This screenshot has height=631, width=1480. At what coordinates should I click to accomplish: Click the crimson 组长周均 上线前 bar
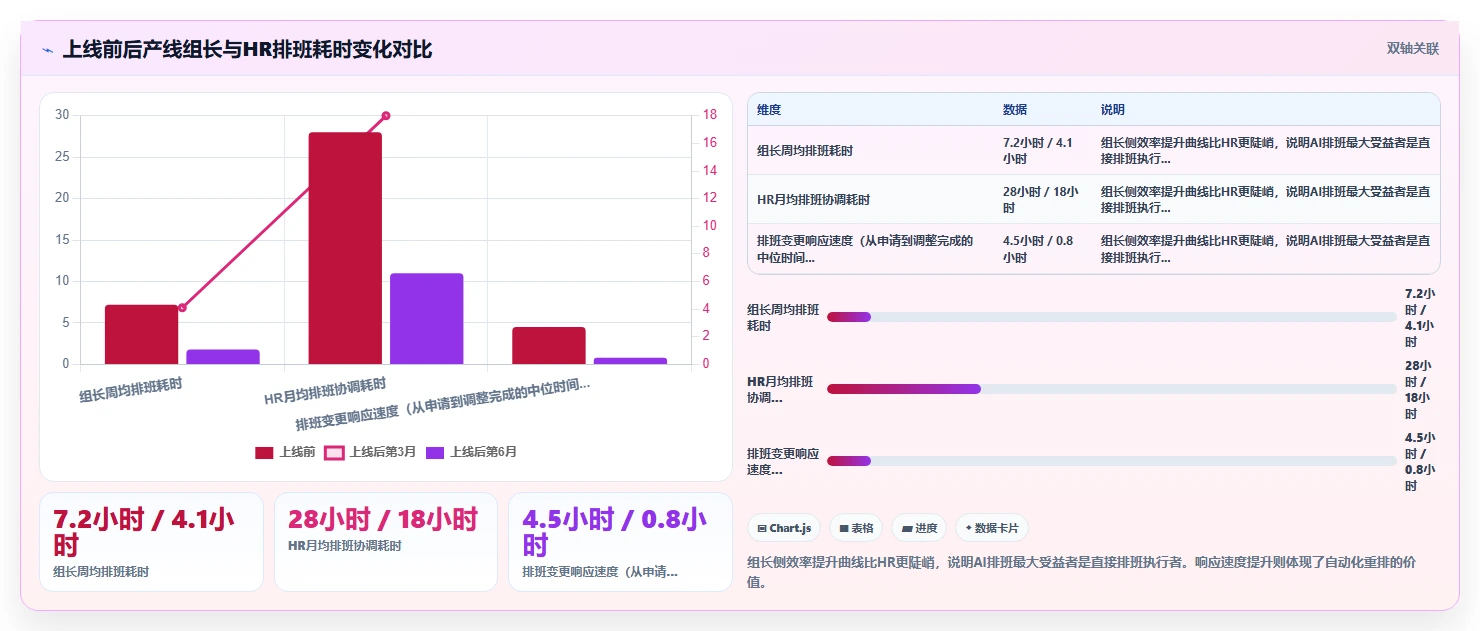[141, 335]
